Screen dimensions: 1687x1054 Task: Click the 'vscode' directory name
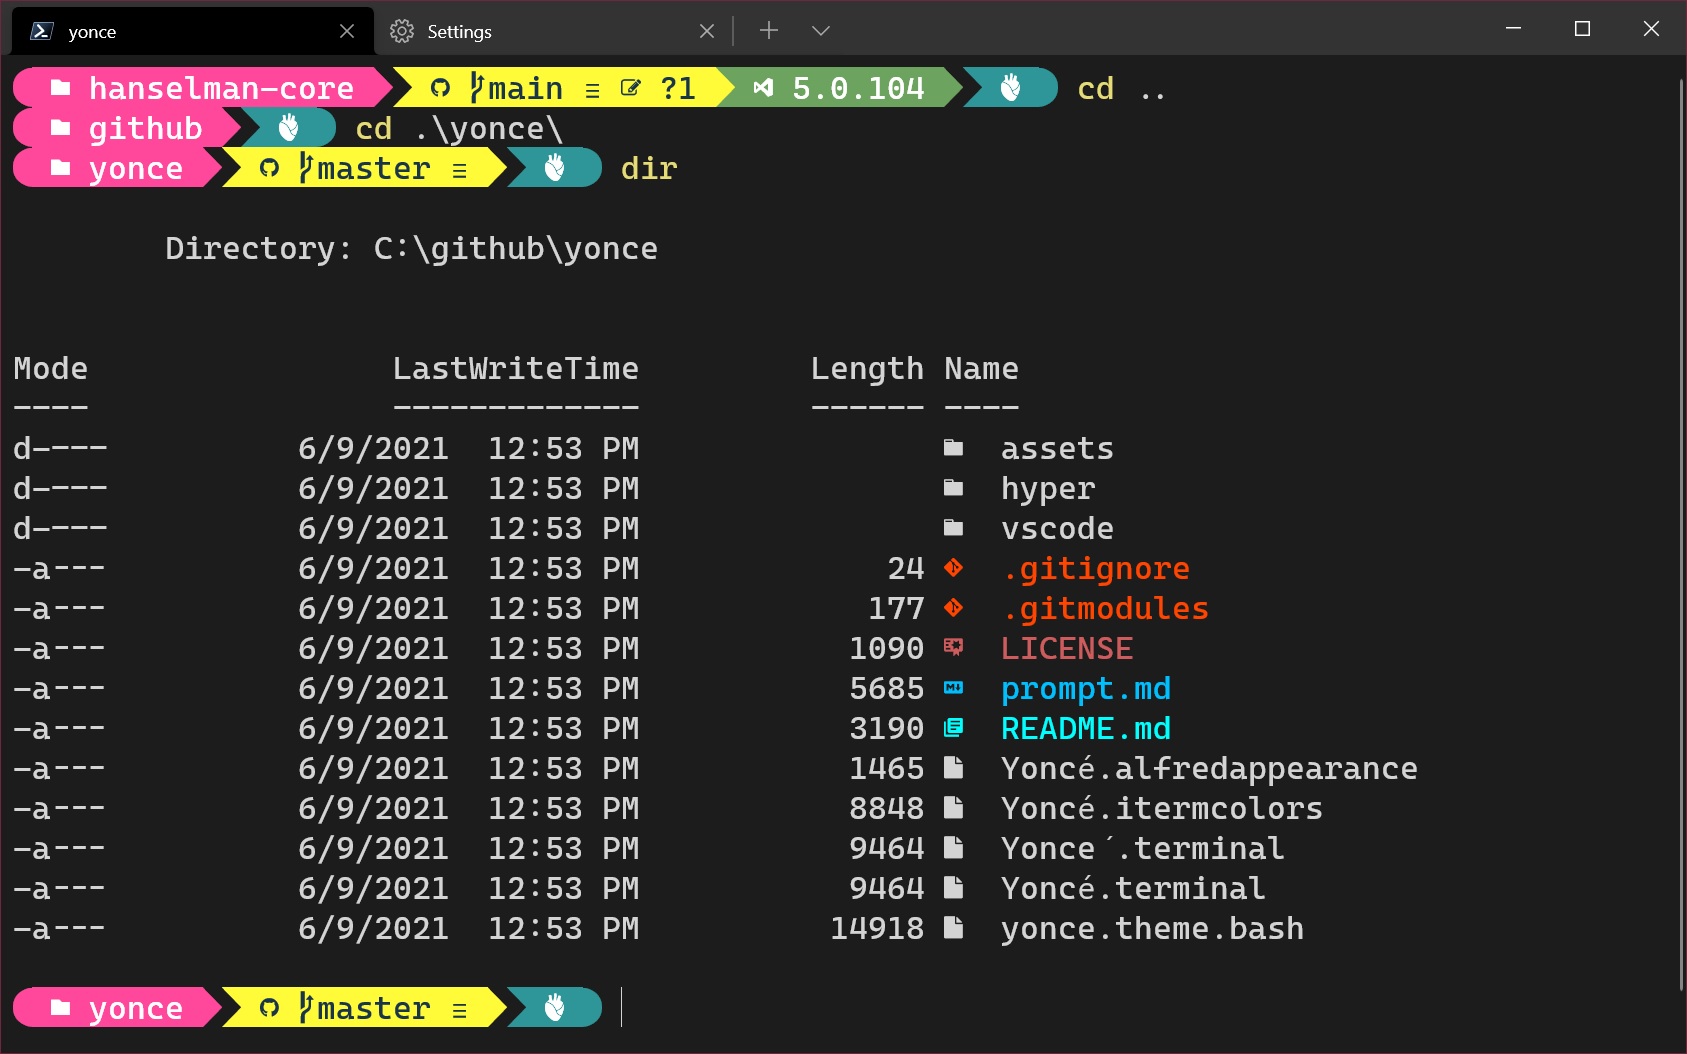tap(1057, 528)
